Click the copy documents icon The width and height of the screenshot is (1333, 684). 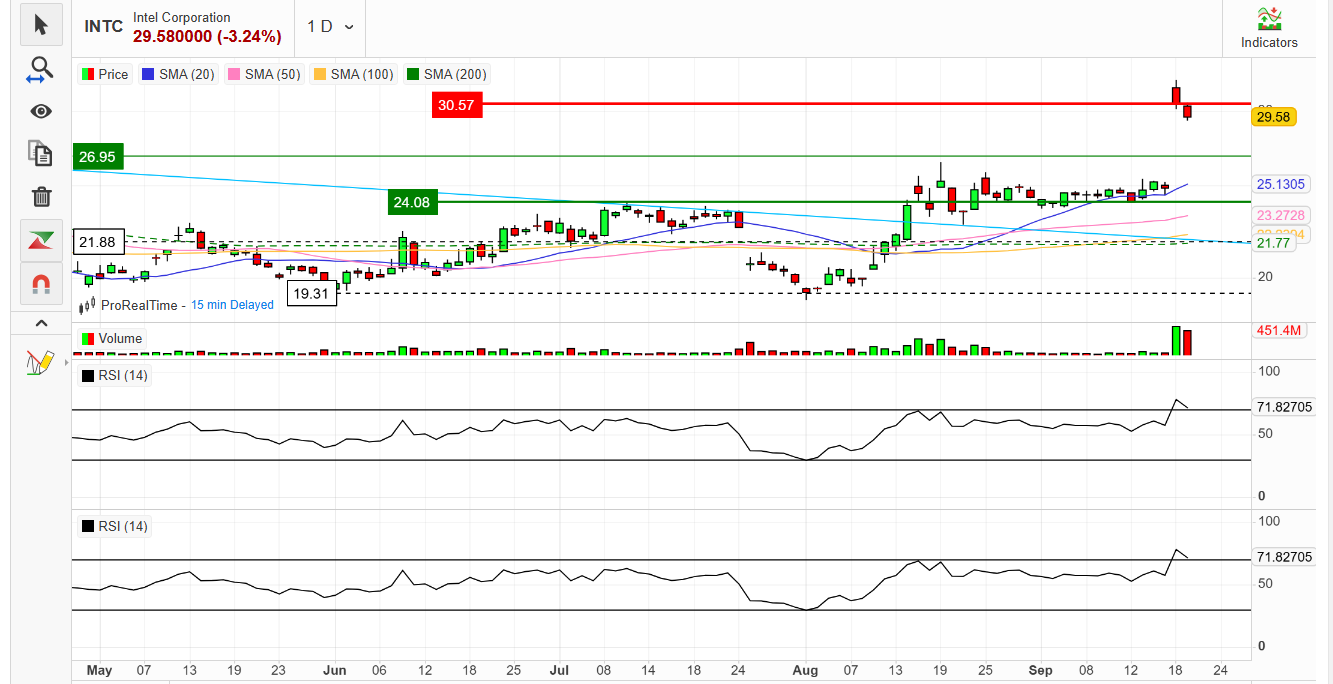click(41, 153)
